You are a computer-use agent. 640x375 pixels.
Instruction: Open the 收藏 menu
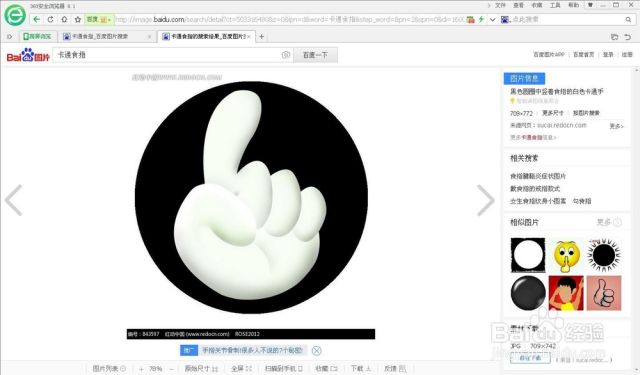[537, 5]
